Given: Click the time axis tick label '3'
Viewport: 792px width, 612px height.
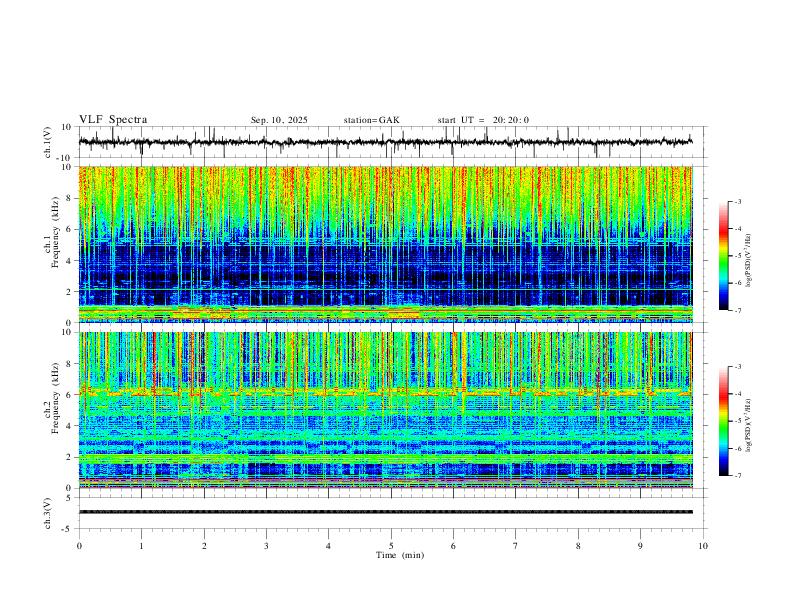Looking at the screenshot, I should [x=266, y=546].
